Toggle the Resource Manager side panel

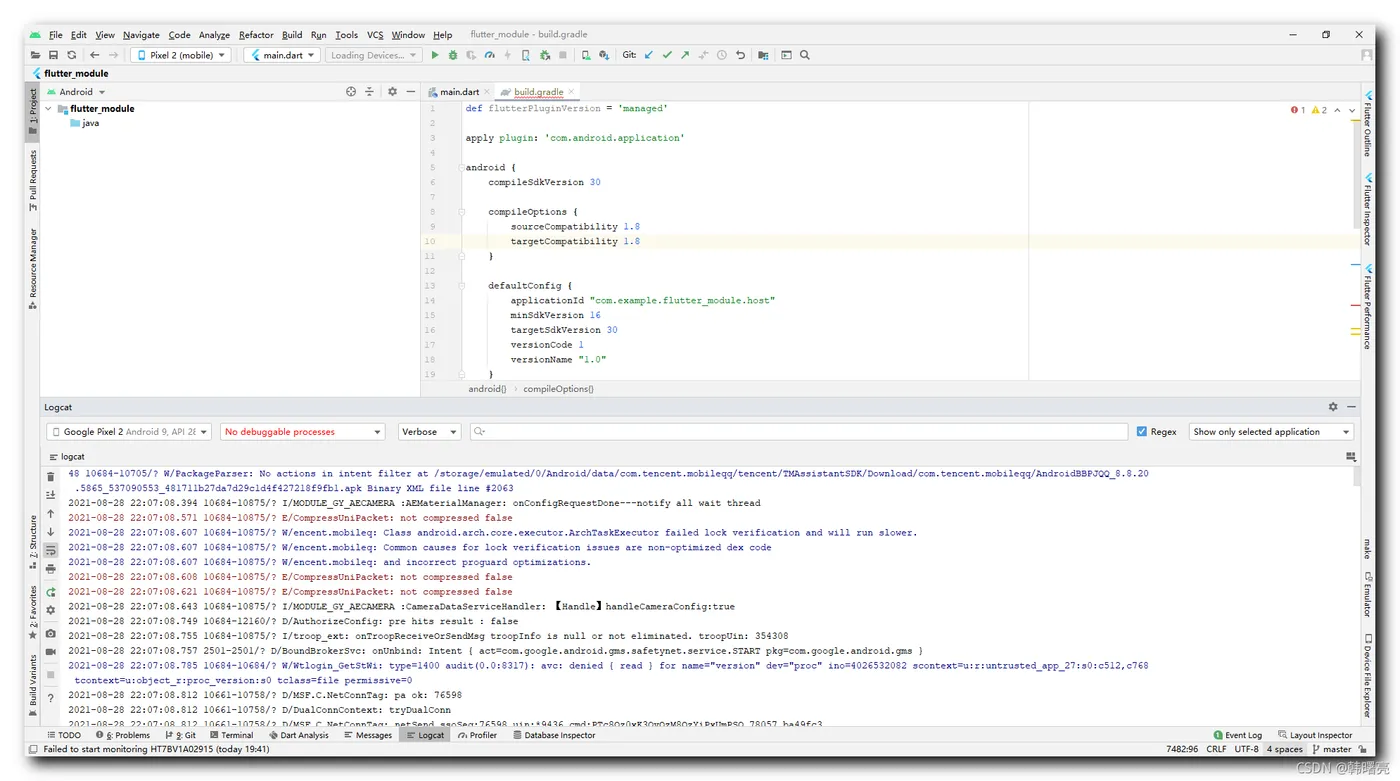[x=33, y=269]
